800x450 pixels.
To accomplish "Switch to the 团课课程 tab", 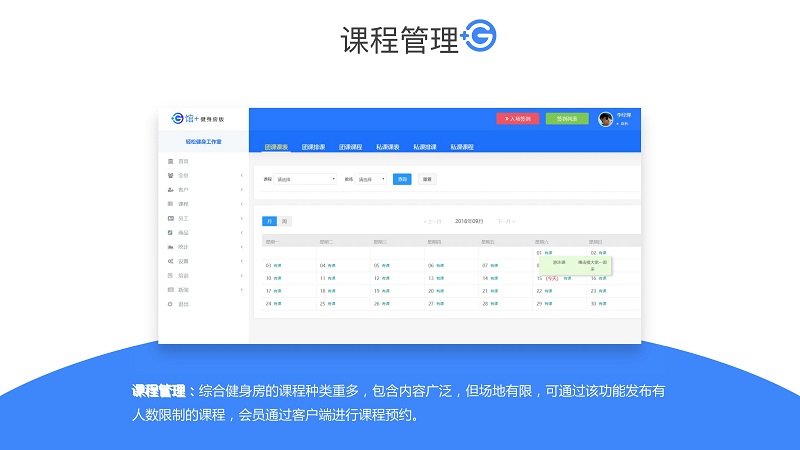I will [351, 147].
